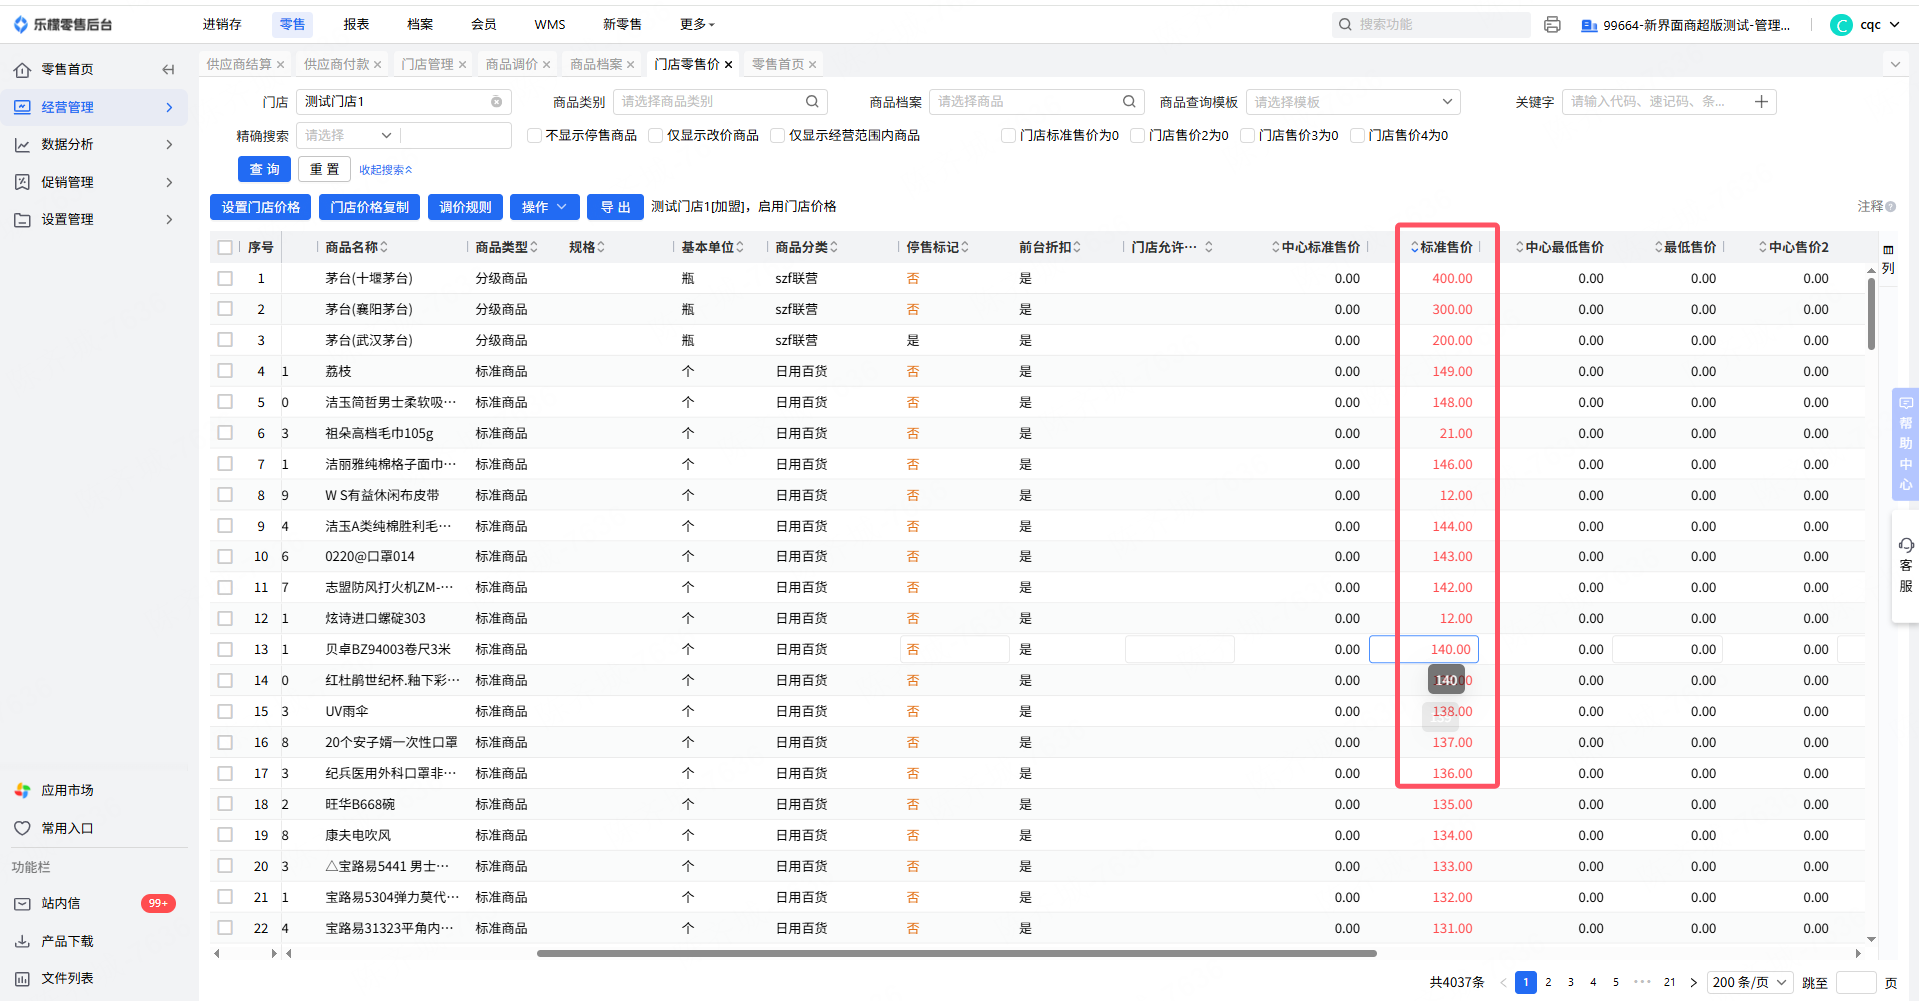Toggle 门店标准售价为0 checkbox
The height and width of the screenshot is (1001, 1919).
click(x=1009, y=136)
